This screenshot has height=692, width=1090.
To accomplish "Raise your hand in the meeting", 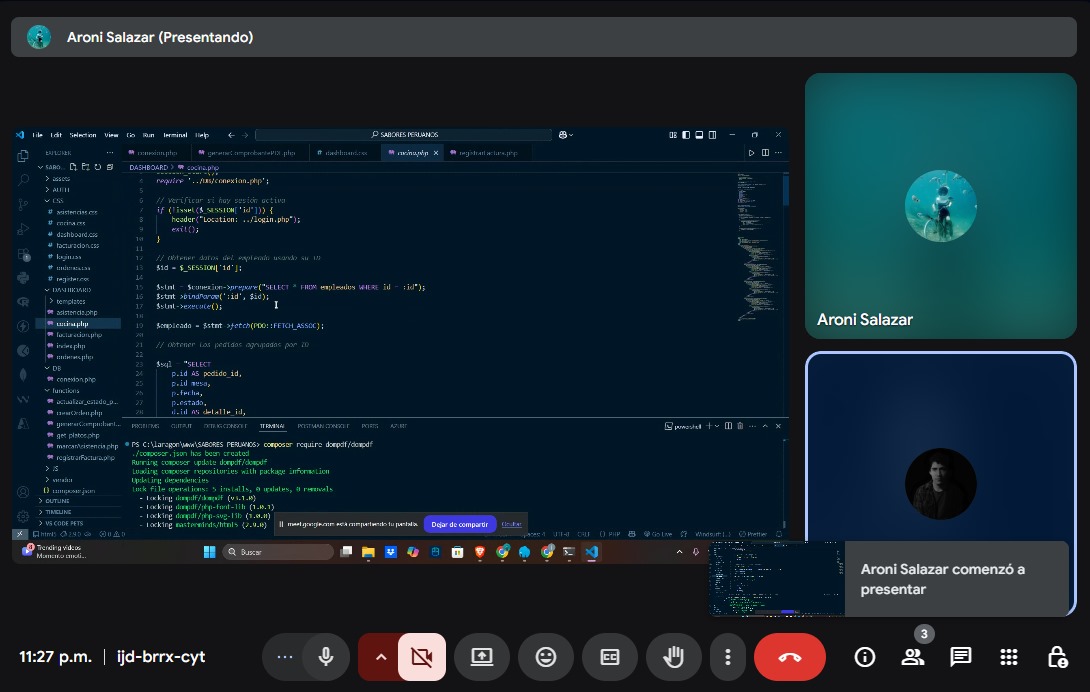I will click(673, 657).
